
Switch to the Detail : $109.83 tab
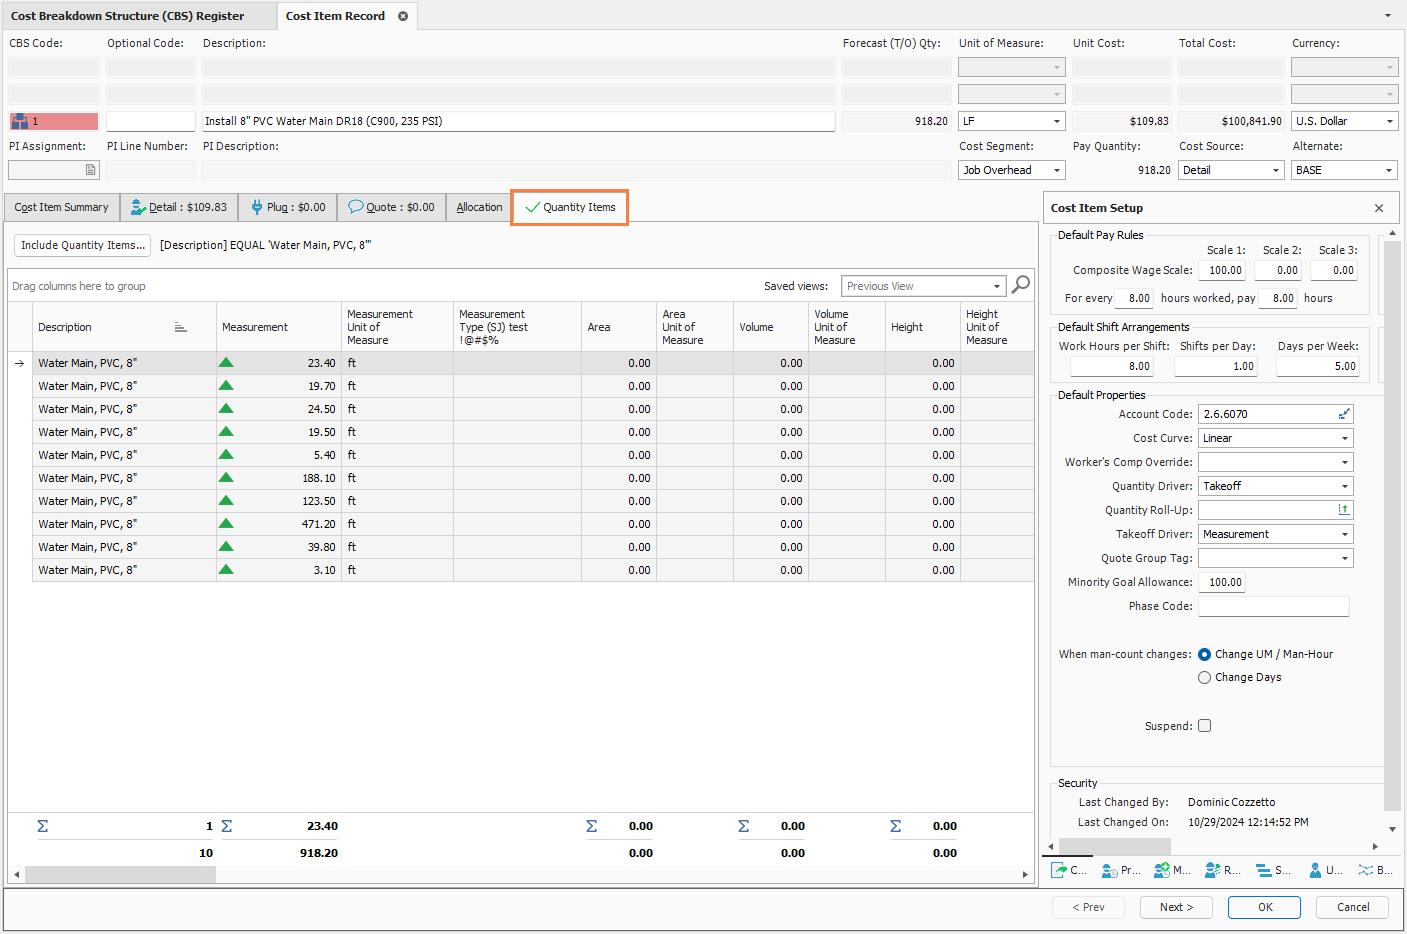pyautogui.click(x=179, y=207)
